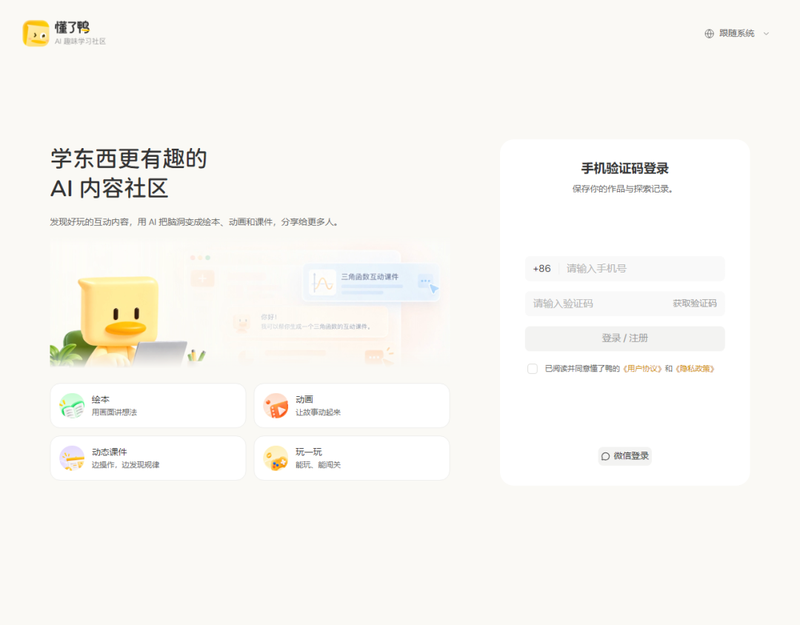Click the 让故事动起来 subtitle
800x625 pixels.
click(318, 412)
